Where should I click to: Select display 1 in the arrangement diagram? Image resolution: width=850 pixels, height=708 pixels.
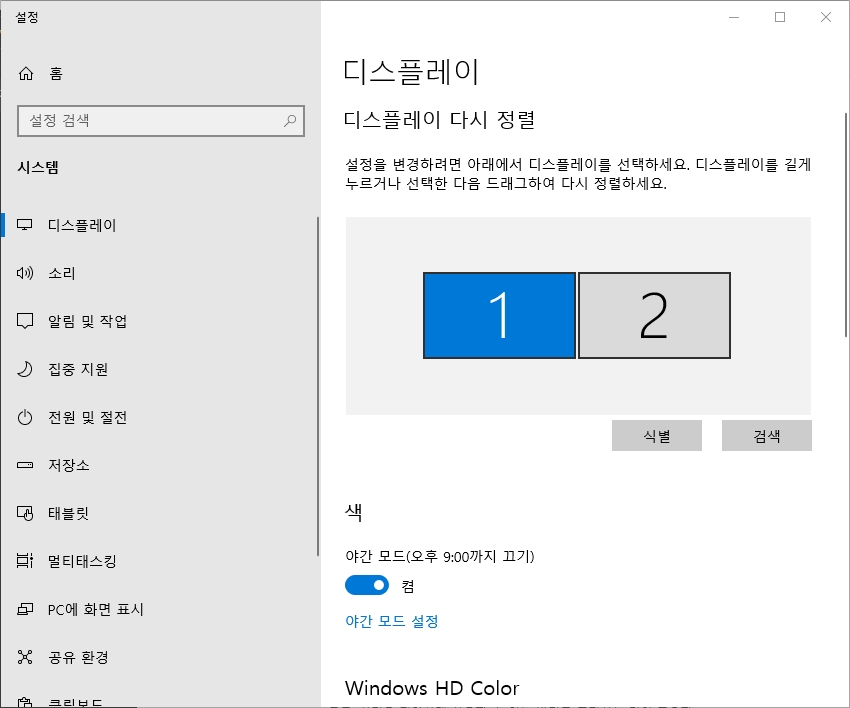(499, 315)
